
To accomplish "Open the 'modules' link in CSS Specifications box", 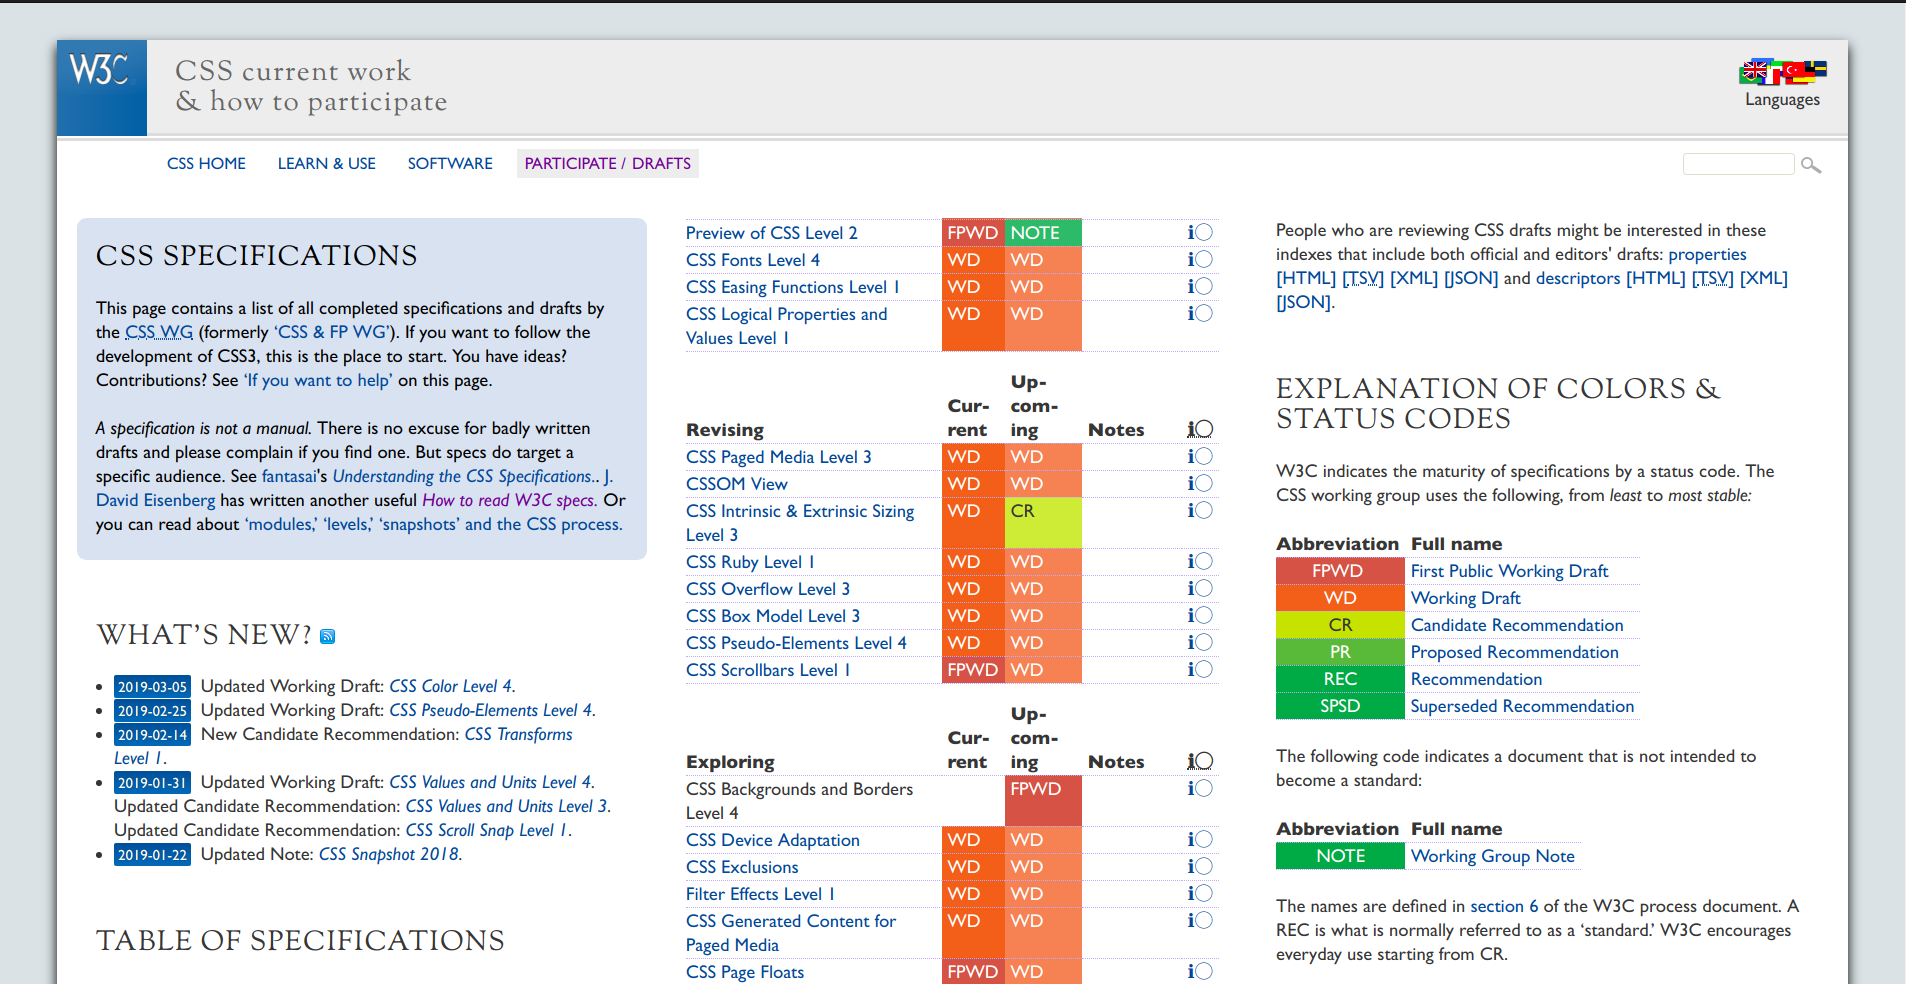I will 281,524.
